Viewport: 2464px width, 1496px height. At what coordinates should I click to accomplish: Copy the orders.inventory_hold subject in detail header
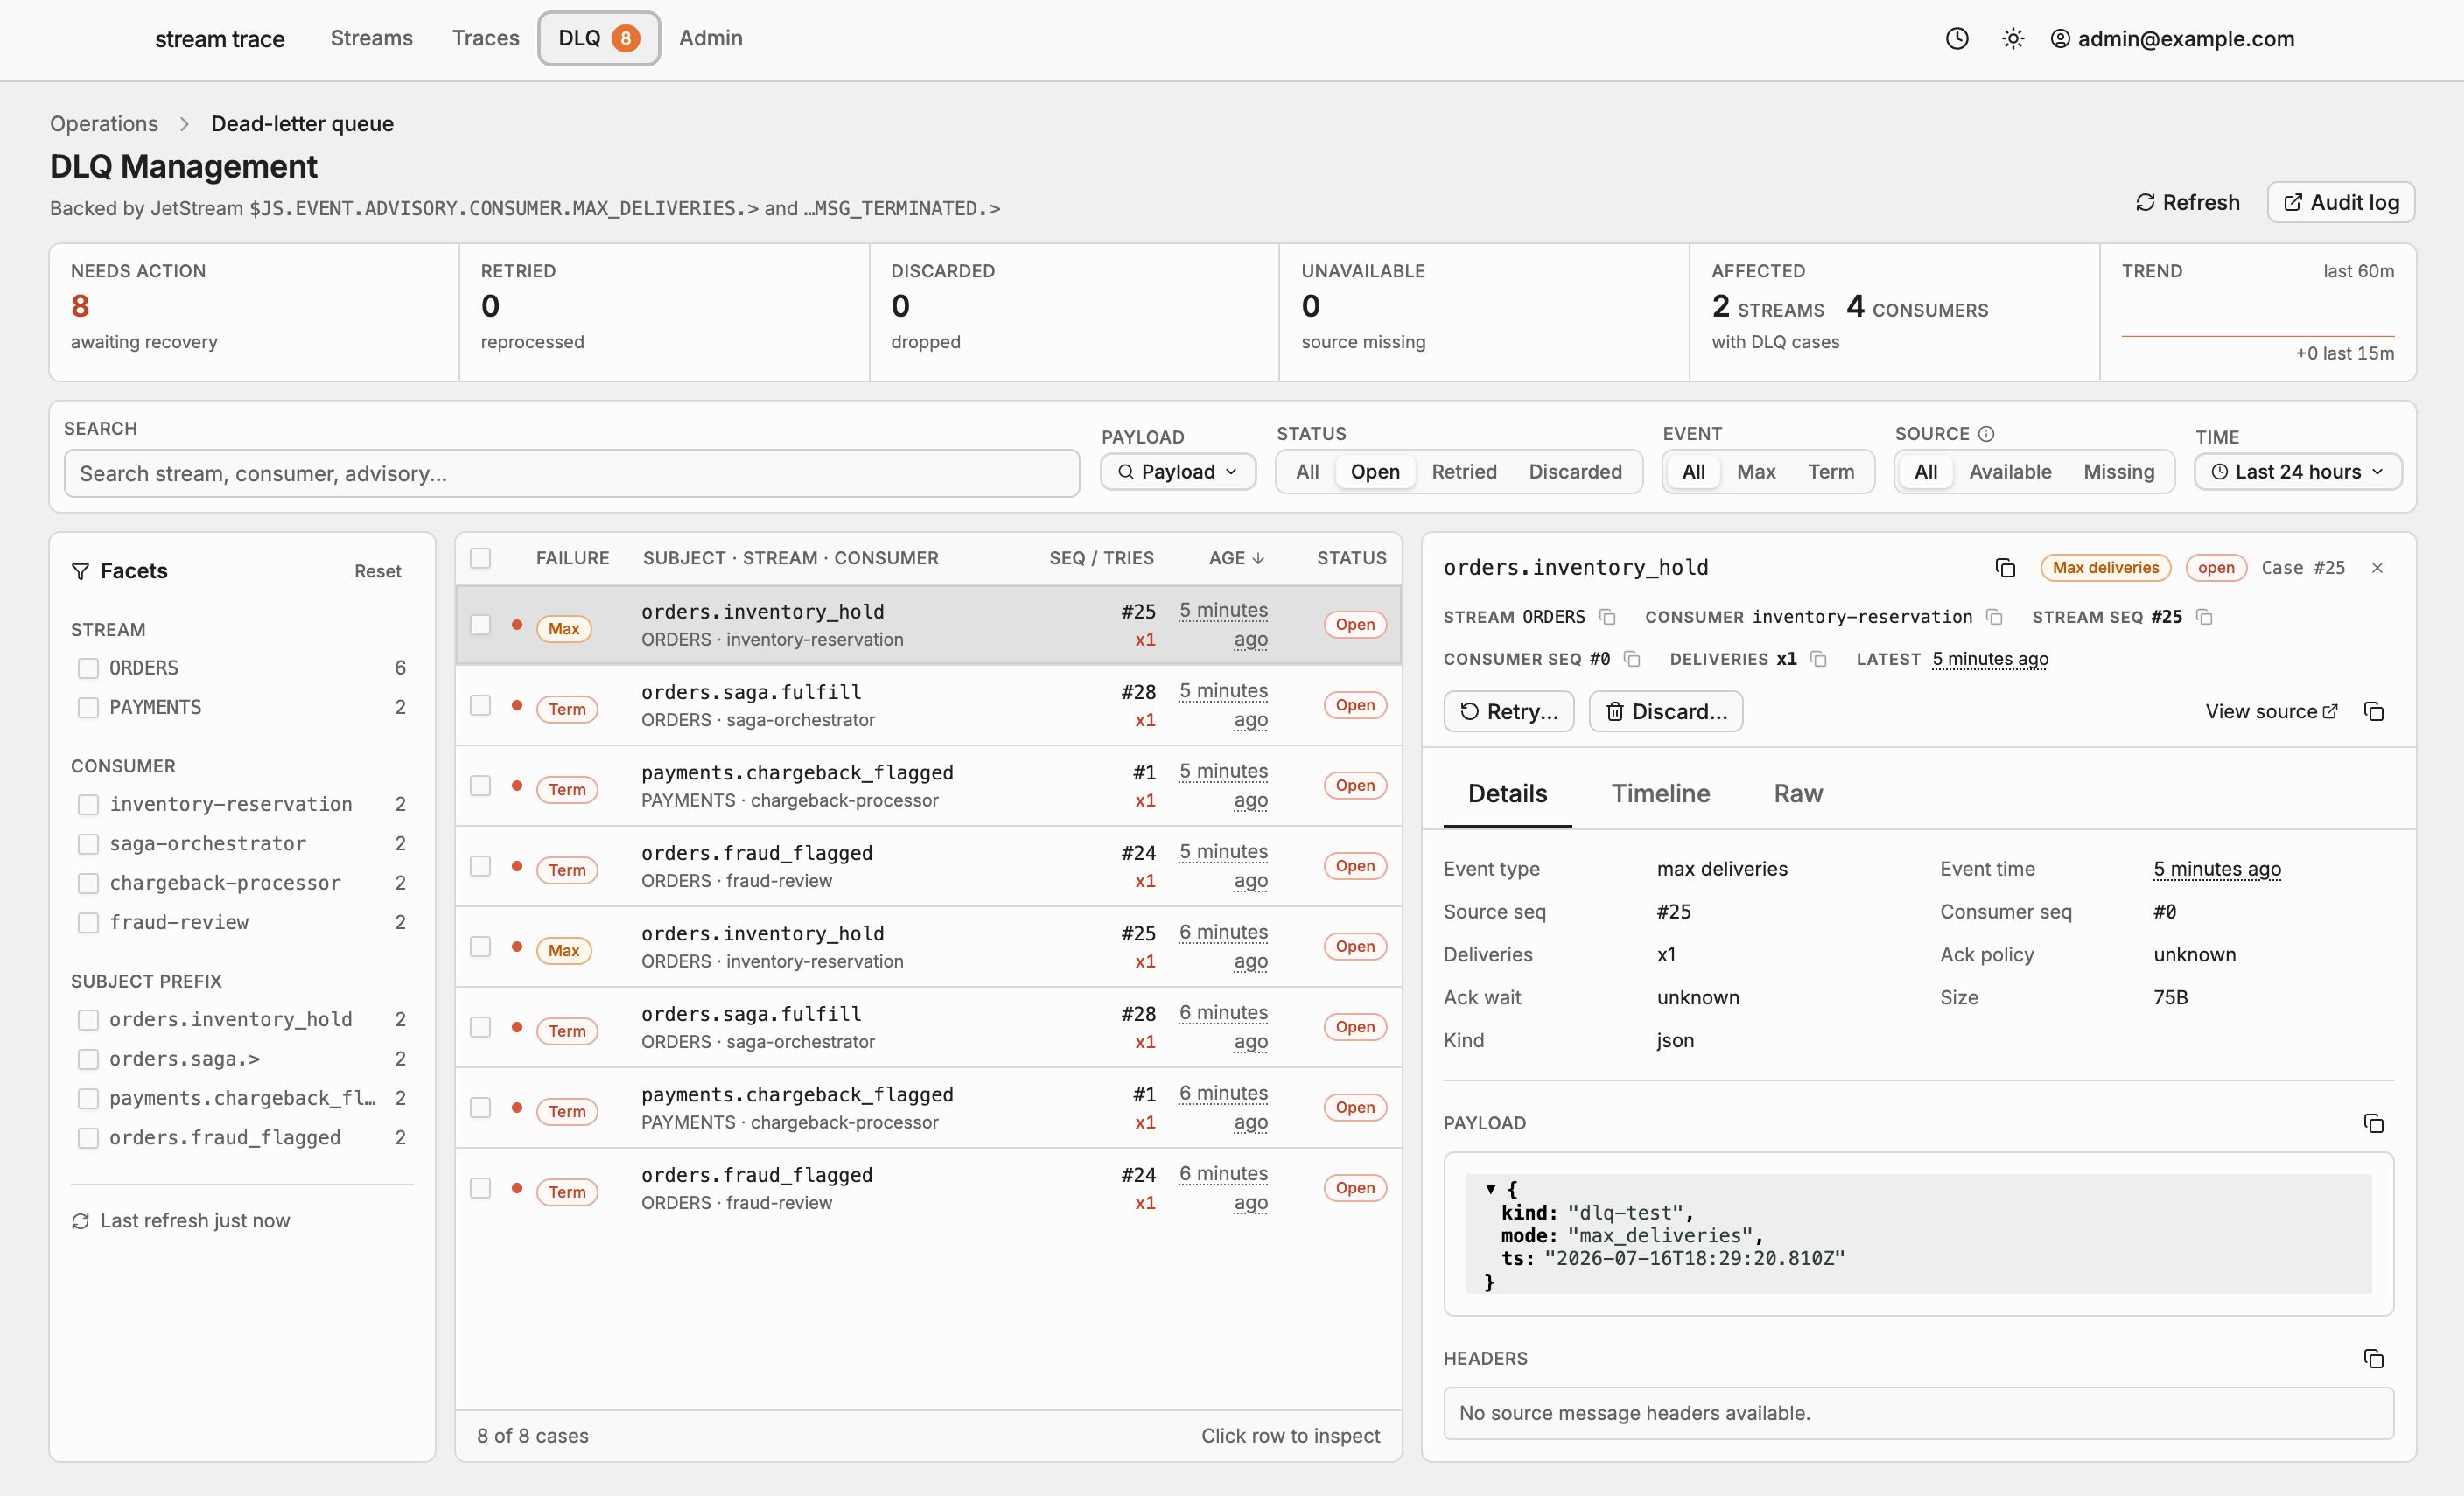tap(2005, 568)
